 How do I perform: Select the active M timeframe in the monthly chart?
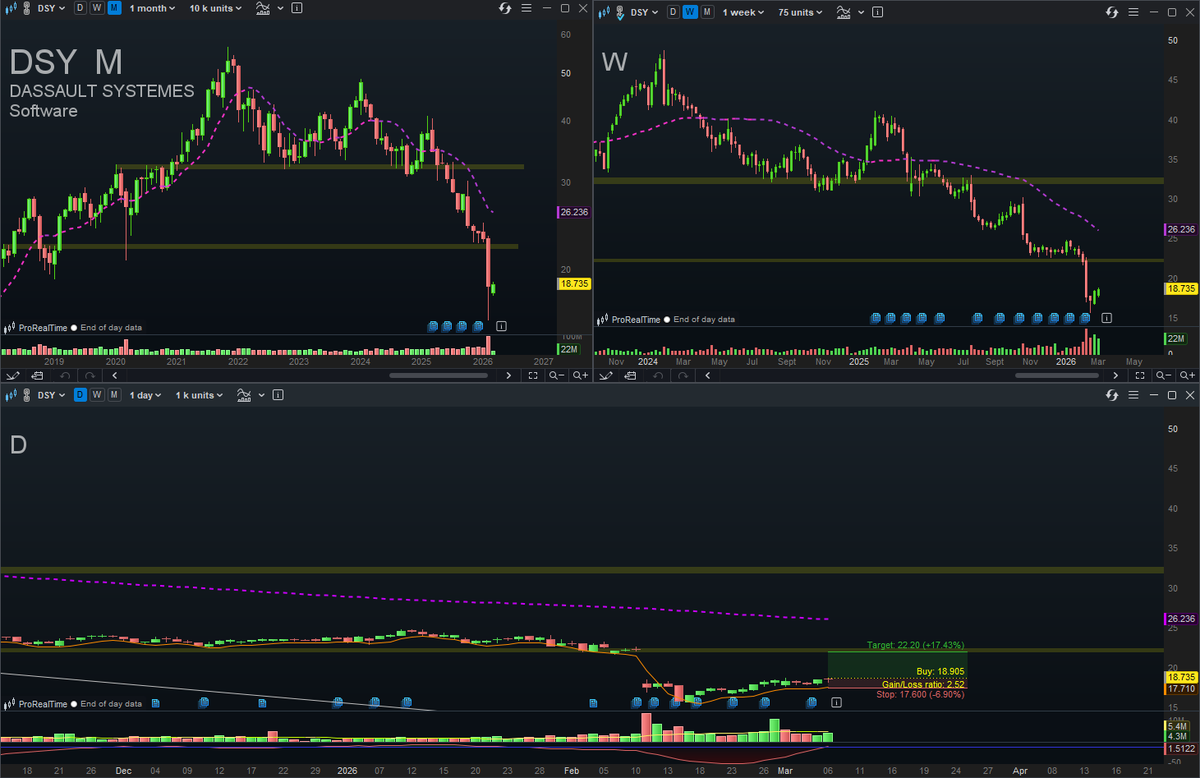(114, 8)
